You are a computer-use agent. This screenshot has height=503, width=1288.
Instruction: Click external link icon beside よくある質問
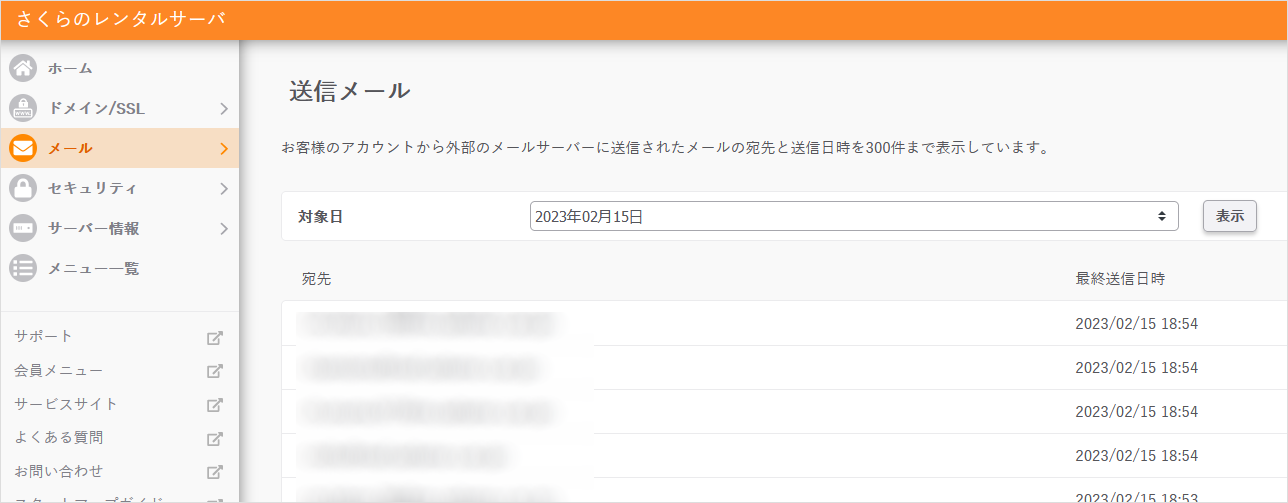point(214,438)
